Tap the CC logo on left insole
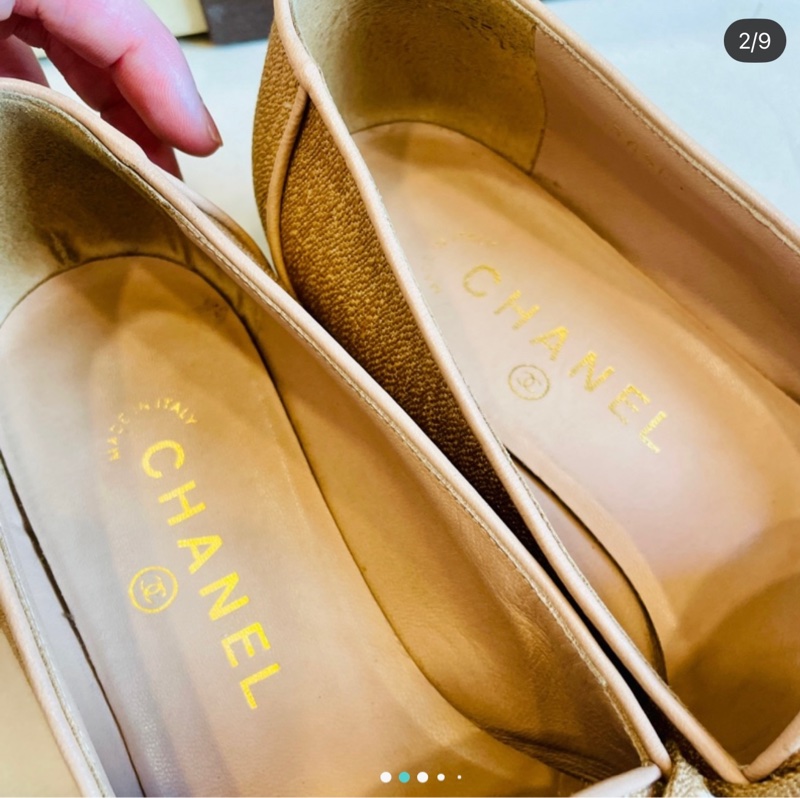Screen dimensions: 800x798 154,589
